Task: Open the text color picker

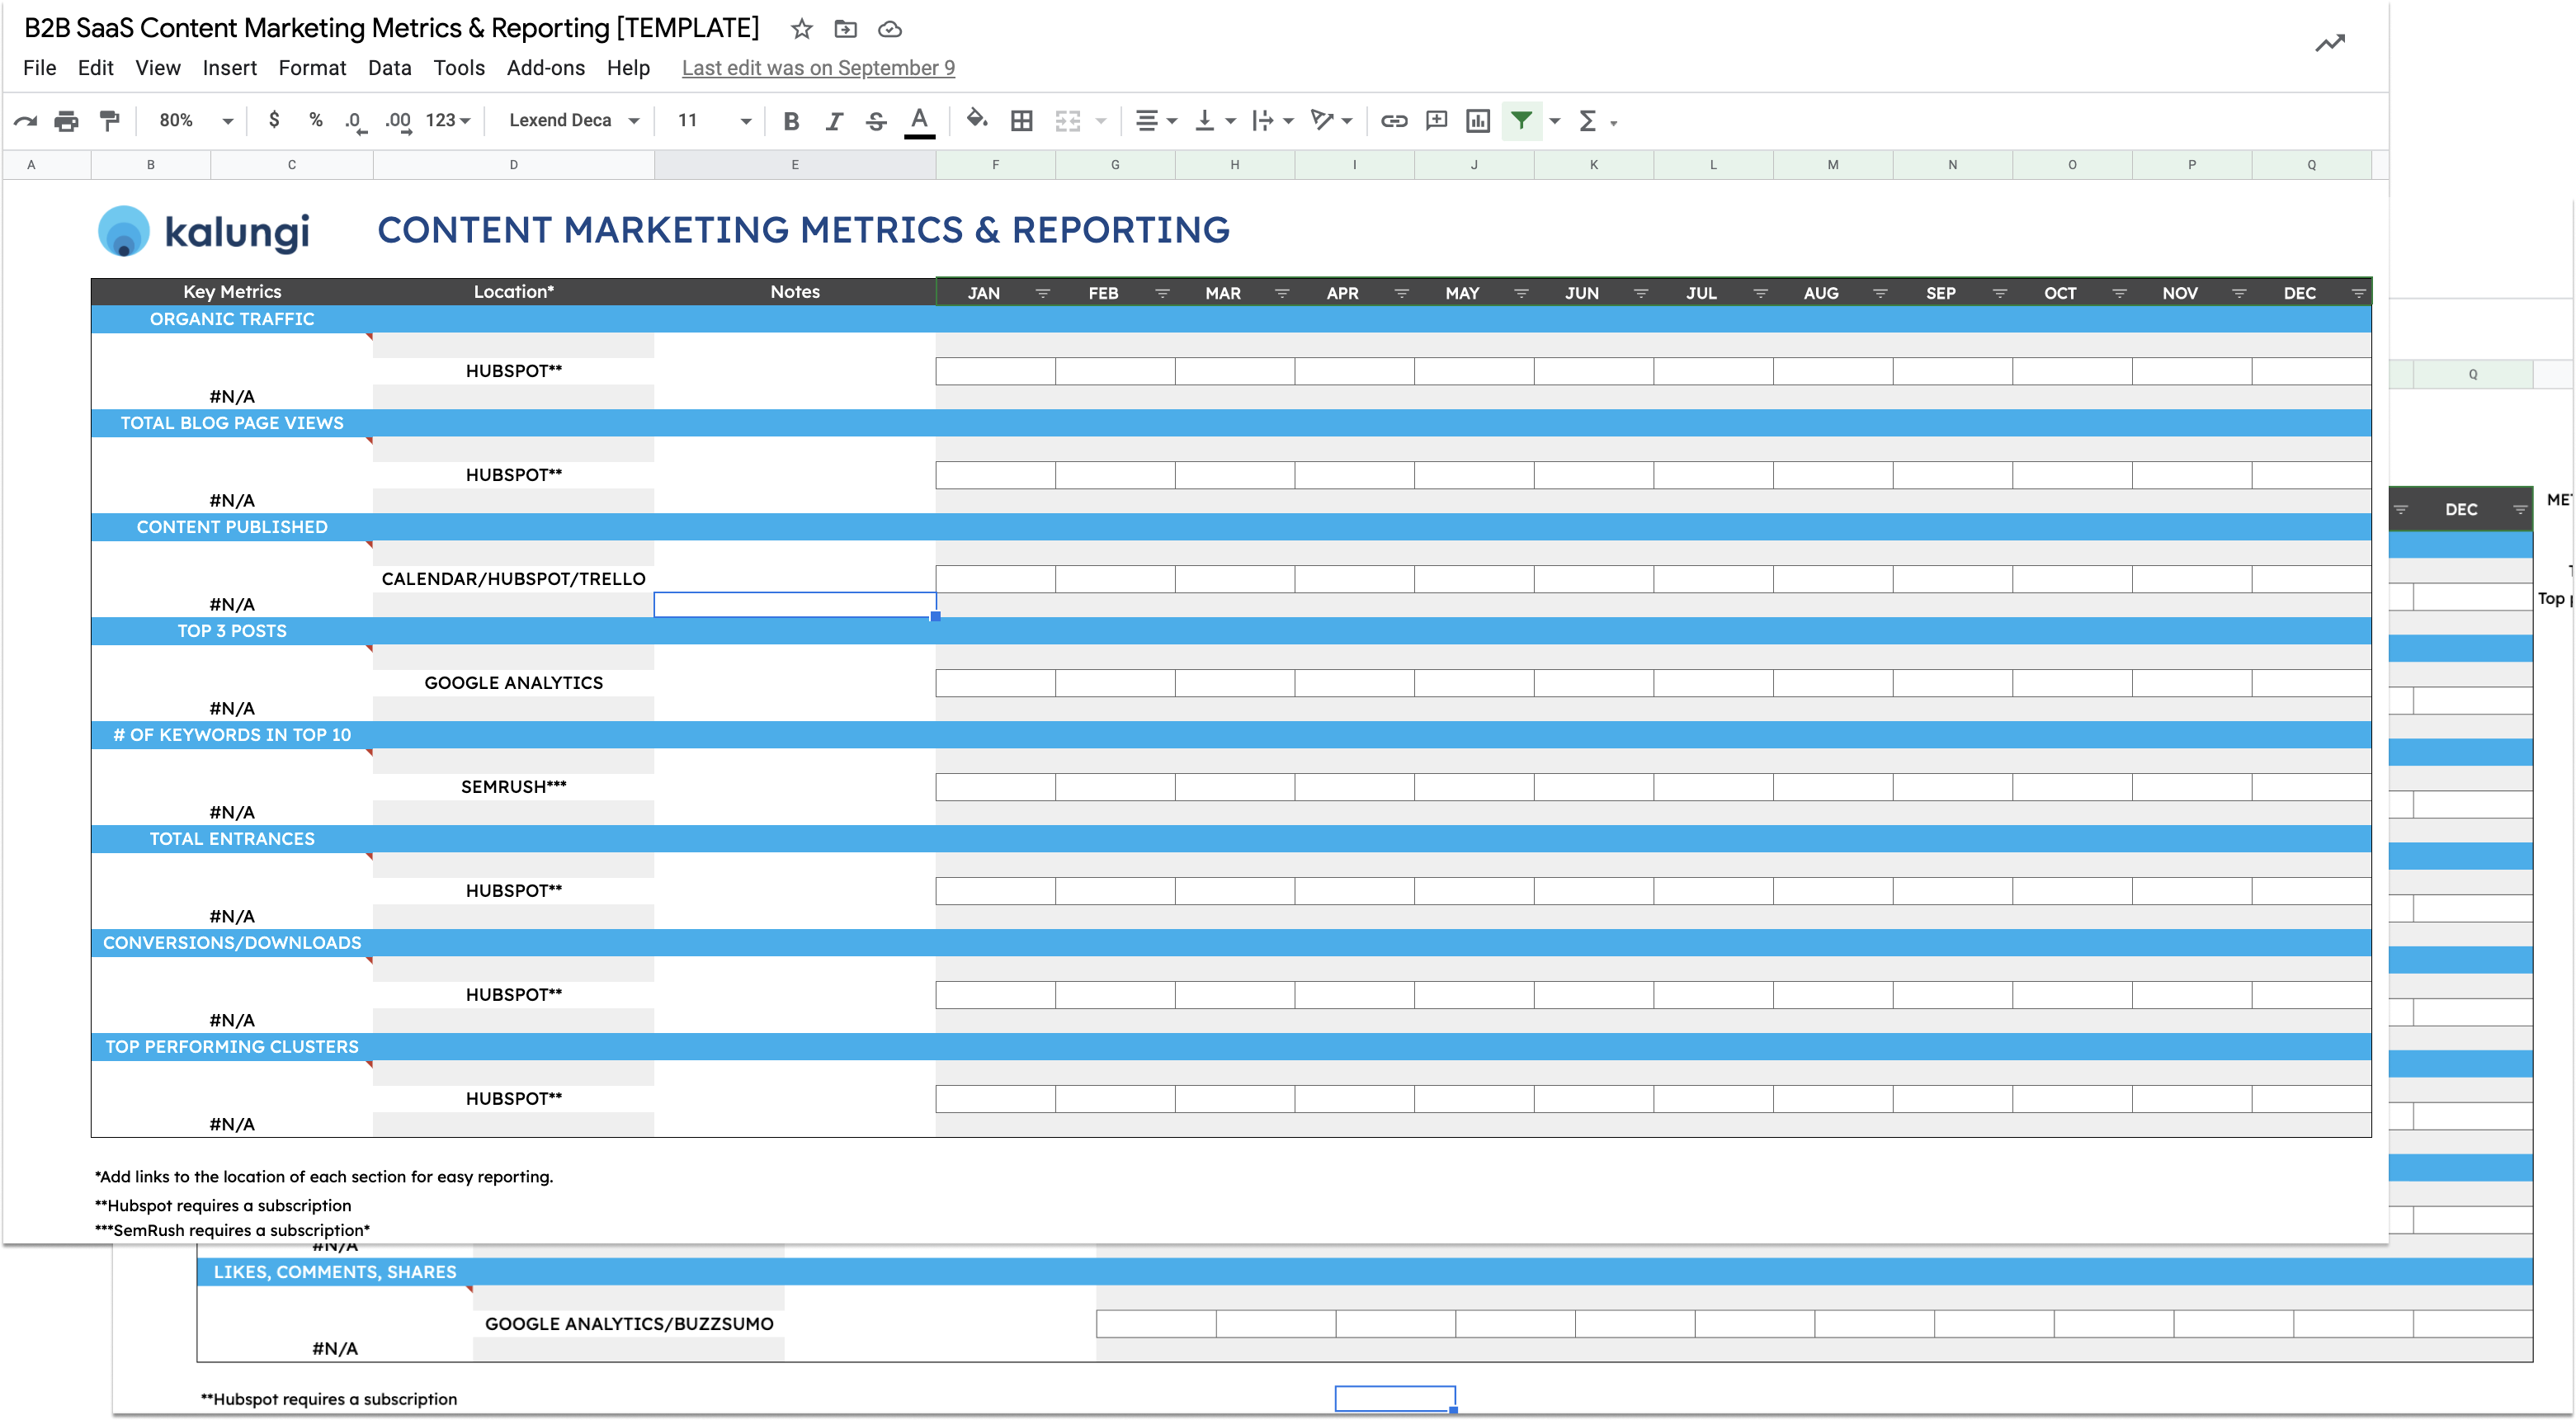Action: tap(919, 121)
